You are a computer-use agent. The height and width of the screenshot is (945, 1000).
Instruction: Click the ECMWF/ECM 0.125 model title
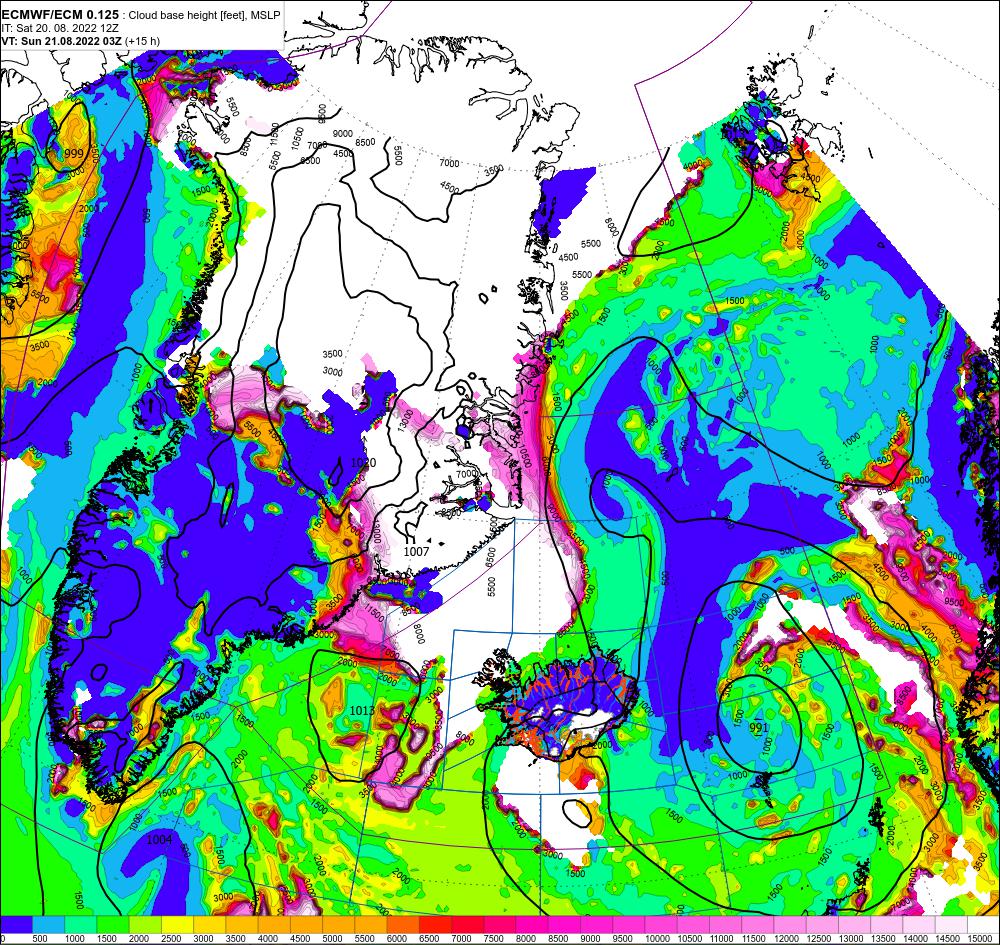point(60,15)
